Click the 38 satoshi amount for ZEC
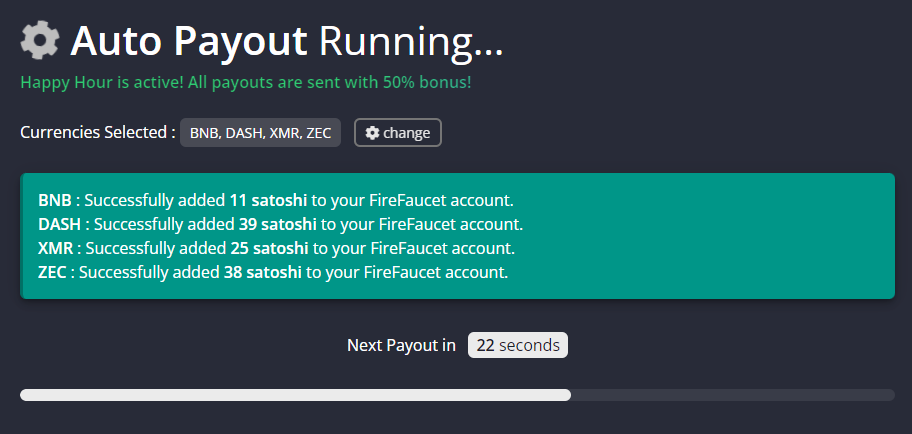The height and width of the screenshot is (434, 912). (x=263, y=272)
